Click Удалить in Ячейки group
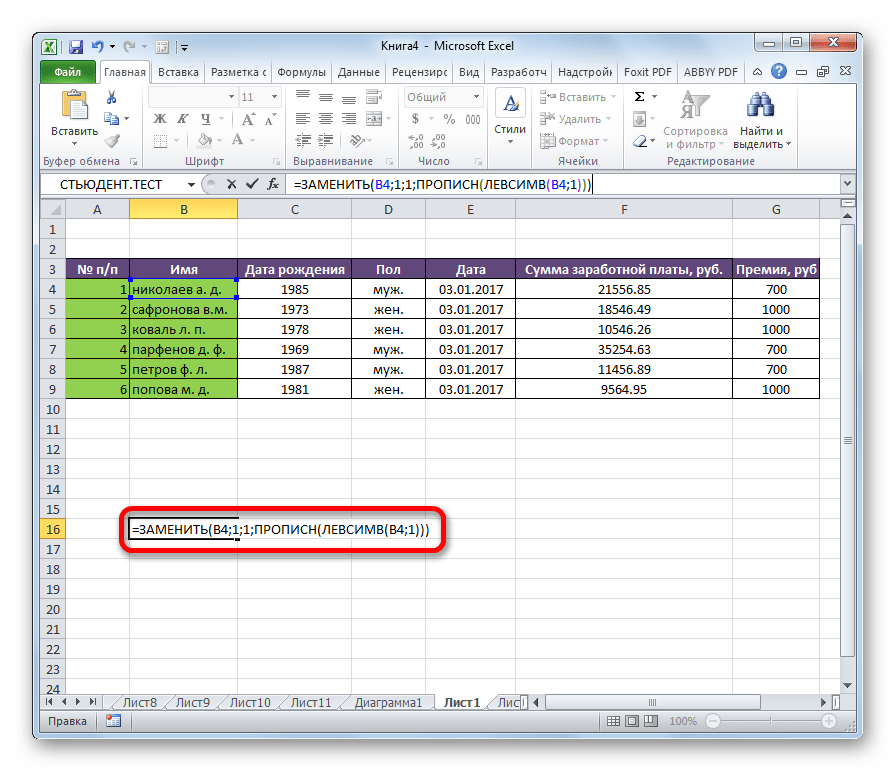896x772 pixels. pos(575,119)
